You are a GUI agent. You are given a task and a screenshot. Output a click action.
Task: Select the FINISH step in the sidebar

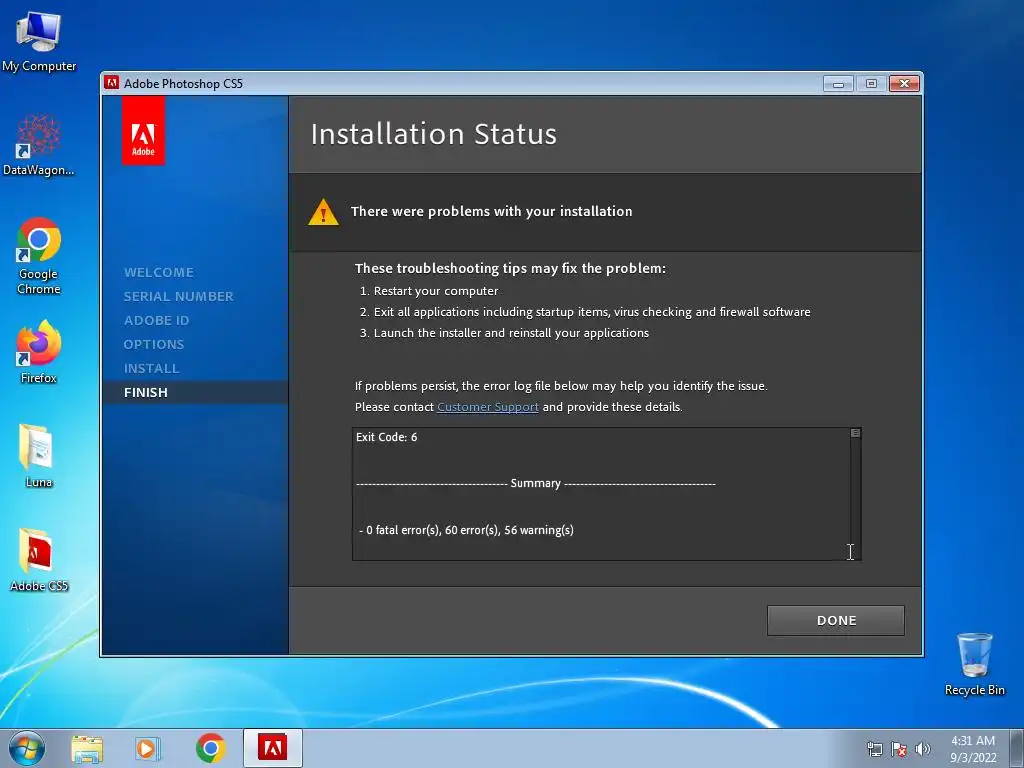click(x=195, y=392)
